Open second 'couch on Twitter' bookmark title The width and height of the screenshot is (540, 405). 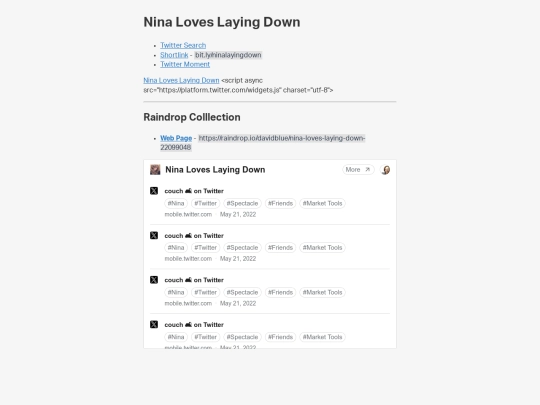(x=194, y=236)
